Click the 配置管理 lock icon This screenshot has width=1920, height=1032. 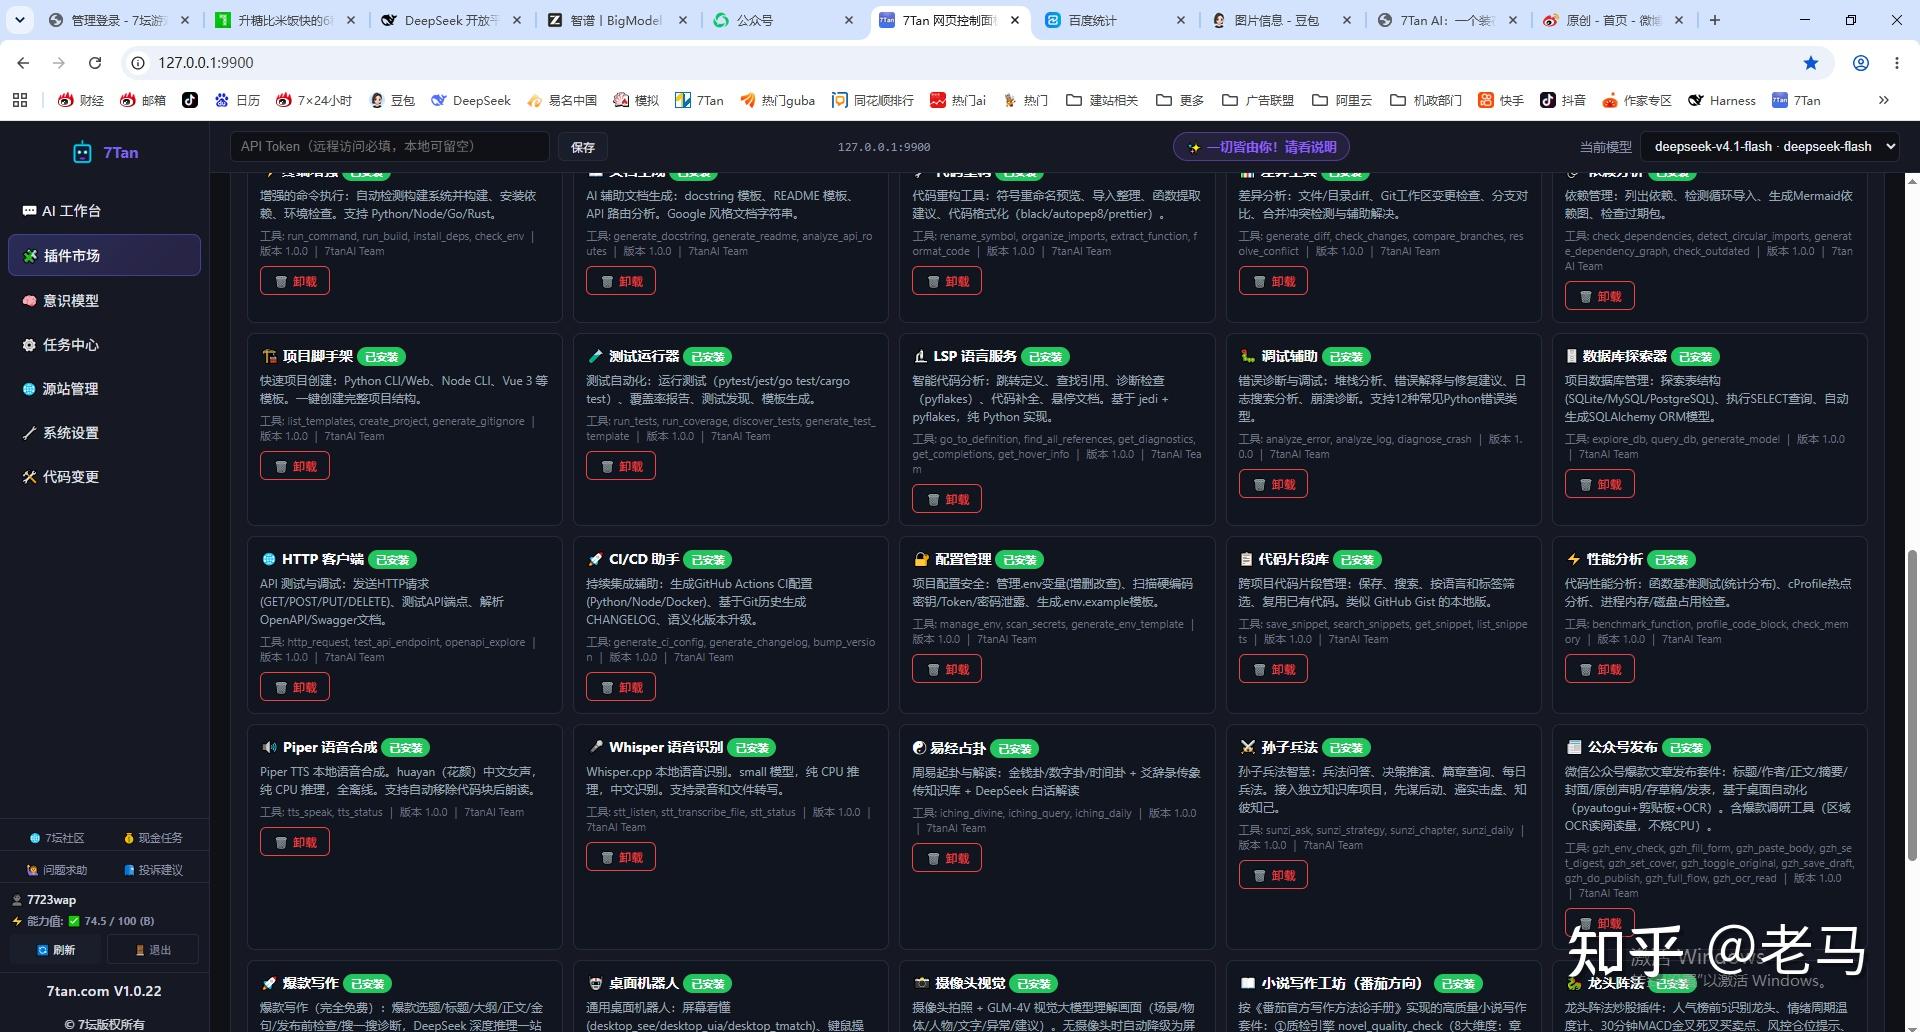click(x=921, y=559)
